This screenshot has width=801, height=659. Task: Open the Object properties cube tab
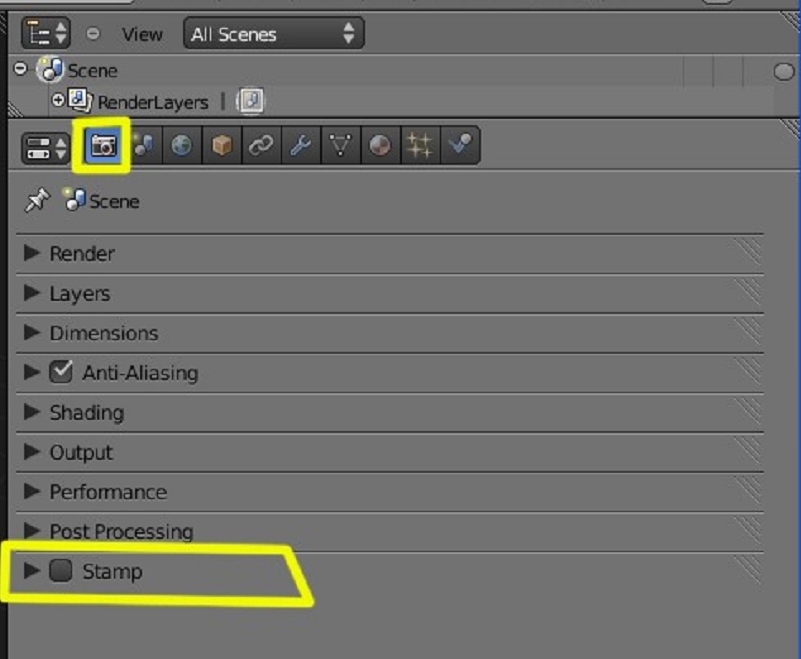(222, 146)
